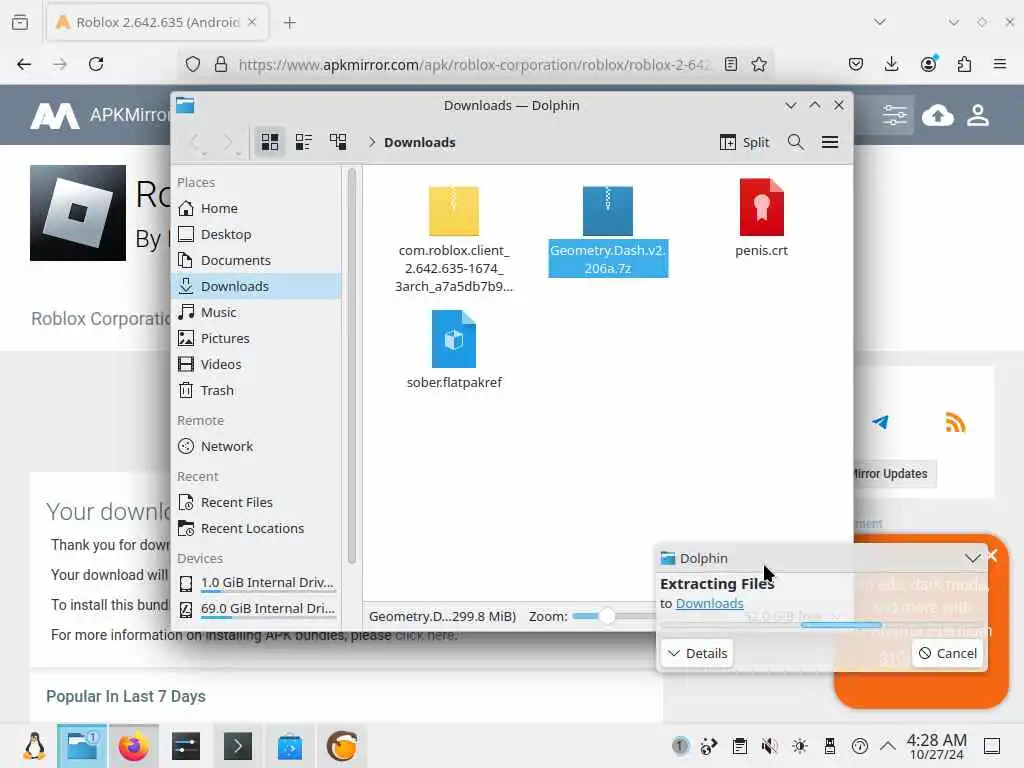1024x768 pixels.
Task: Click Dolphin's forward navigation arrow
Action: click(x=228, y=142)
